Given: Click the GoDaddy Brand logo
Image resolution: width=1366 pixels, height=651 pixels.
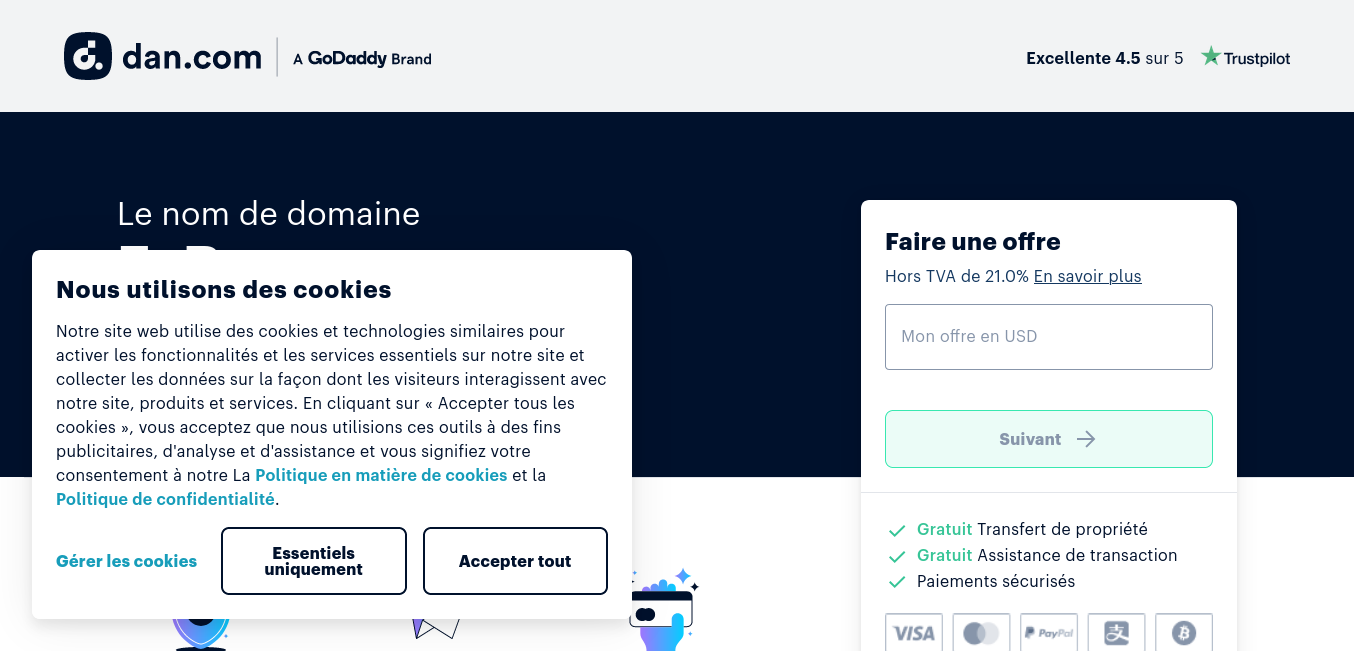Looking at the screenshot, I should pyautogui.click(x=362, y=58).
